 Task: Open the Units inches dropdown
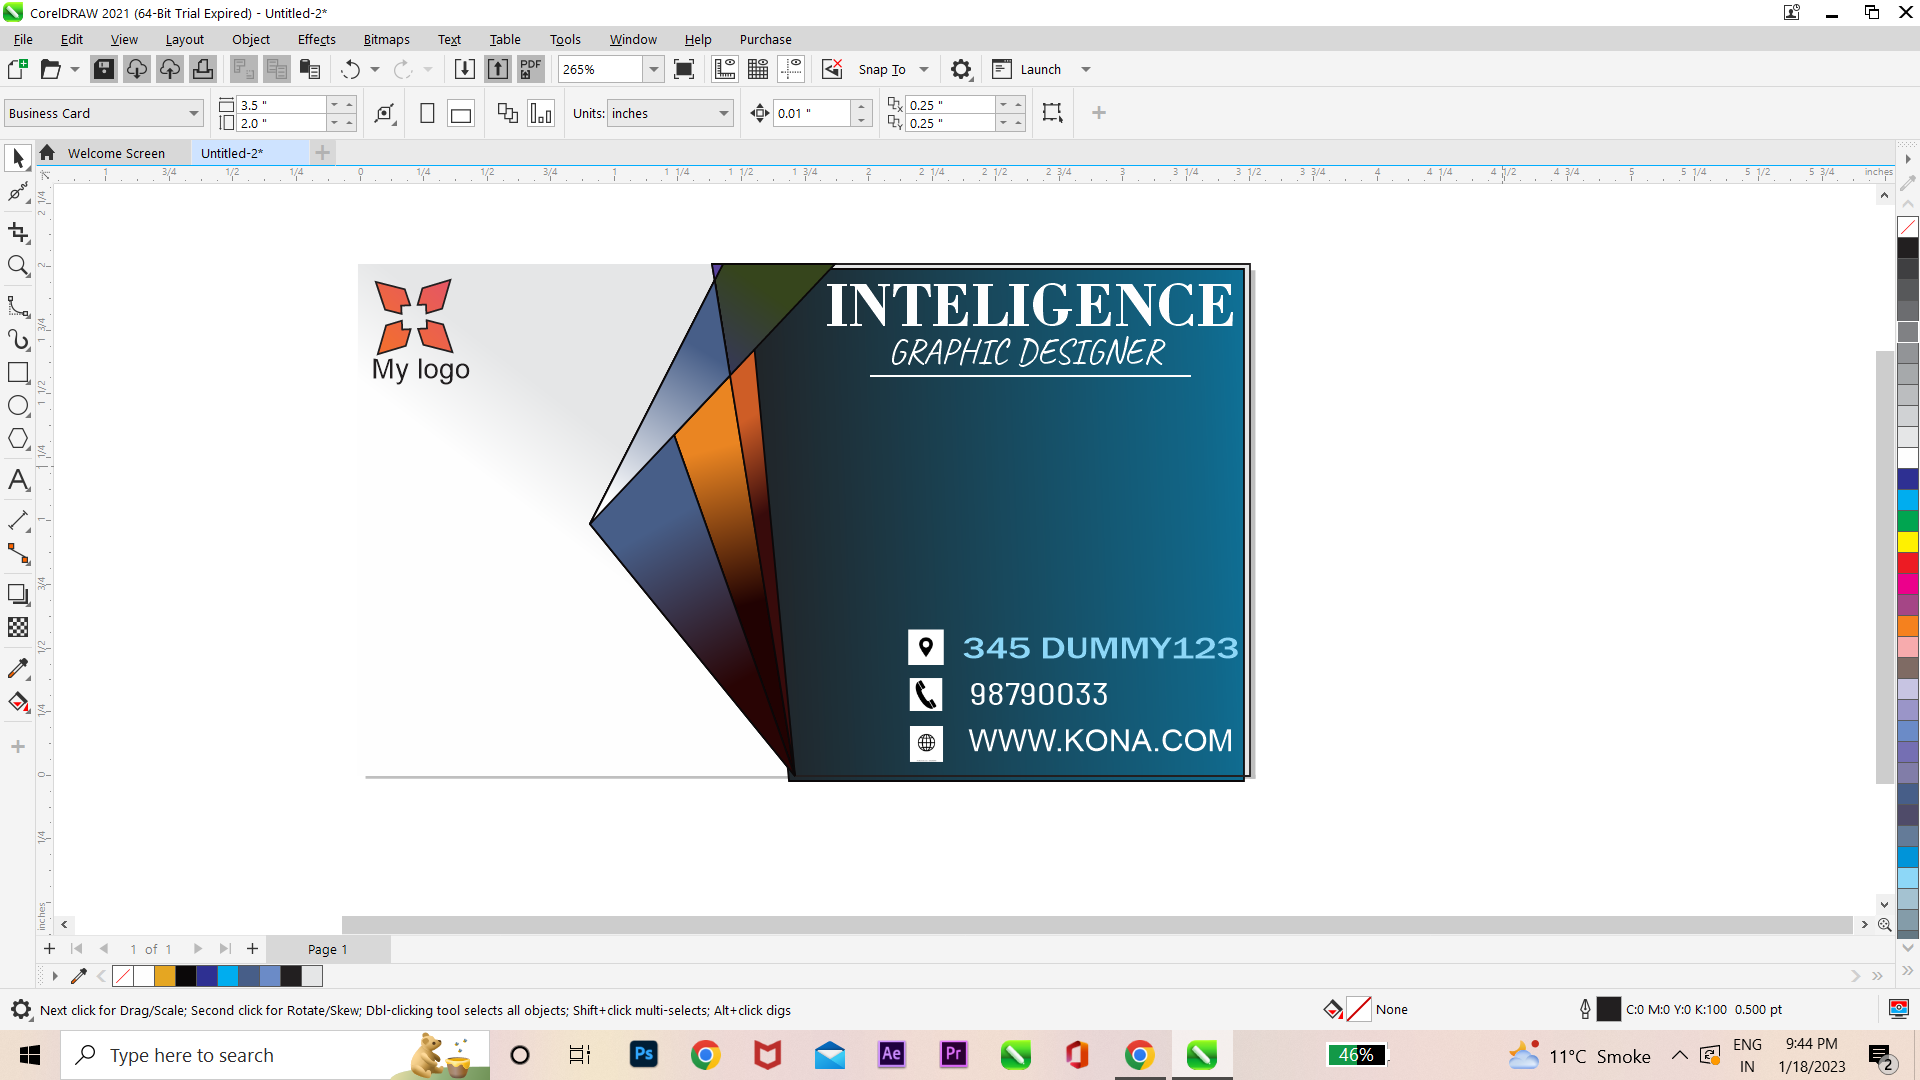[x=724, y=113]
